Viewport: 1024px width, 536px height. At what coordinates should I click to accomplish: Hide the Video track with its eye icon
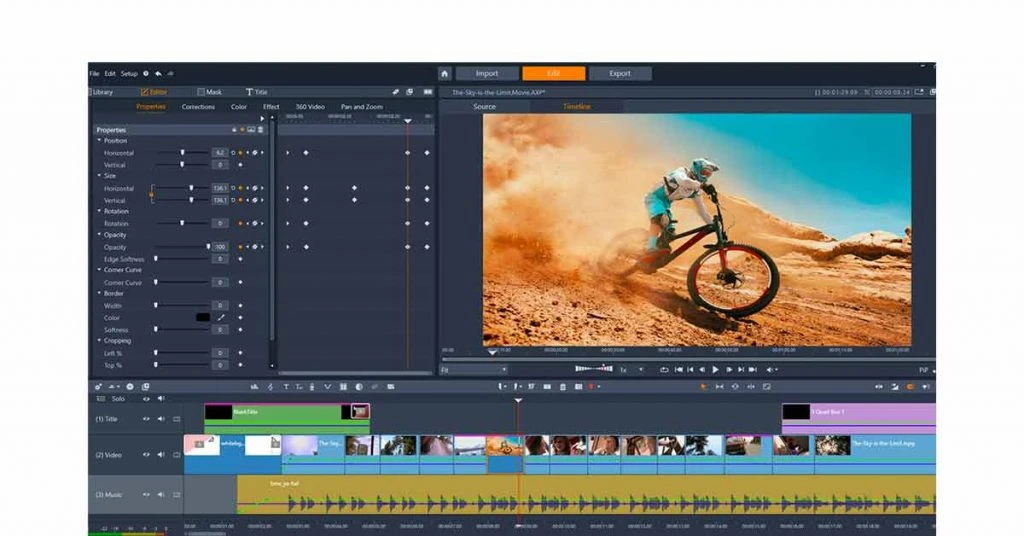pyautogui.click(x=146, y=455)
